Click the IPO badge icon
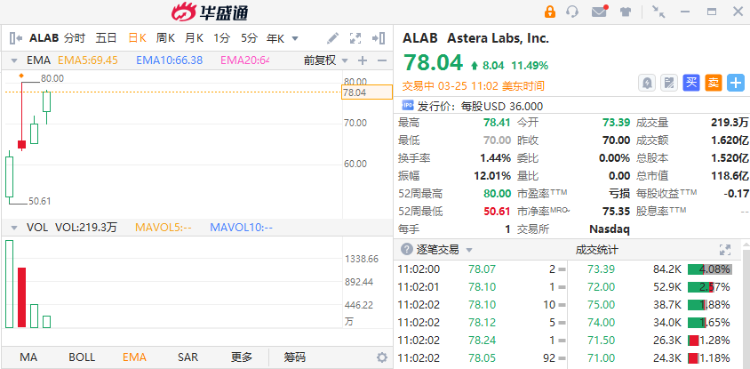Viewport: 750px width, 369px height. [x=408, y=105]
